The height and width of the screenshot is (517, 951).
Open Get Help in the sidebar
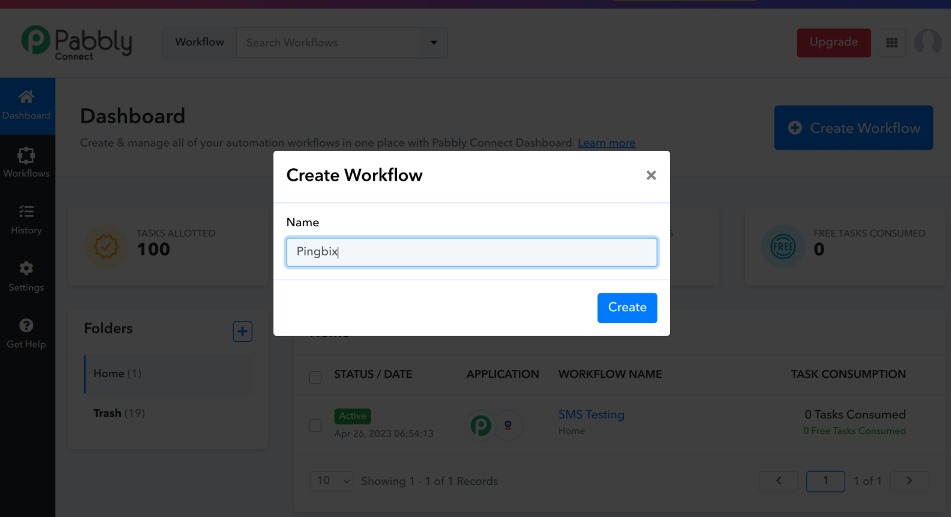coord(26,334)
